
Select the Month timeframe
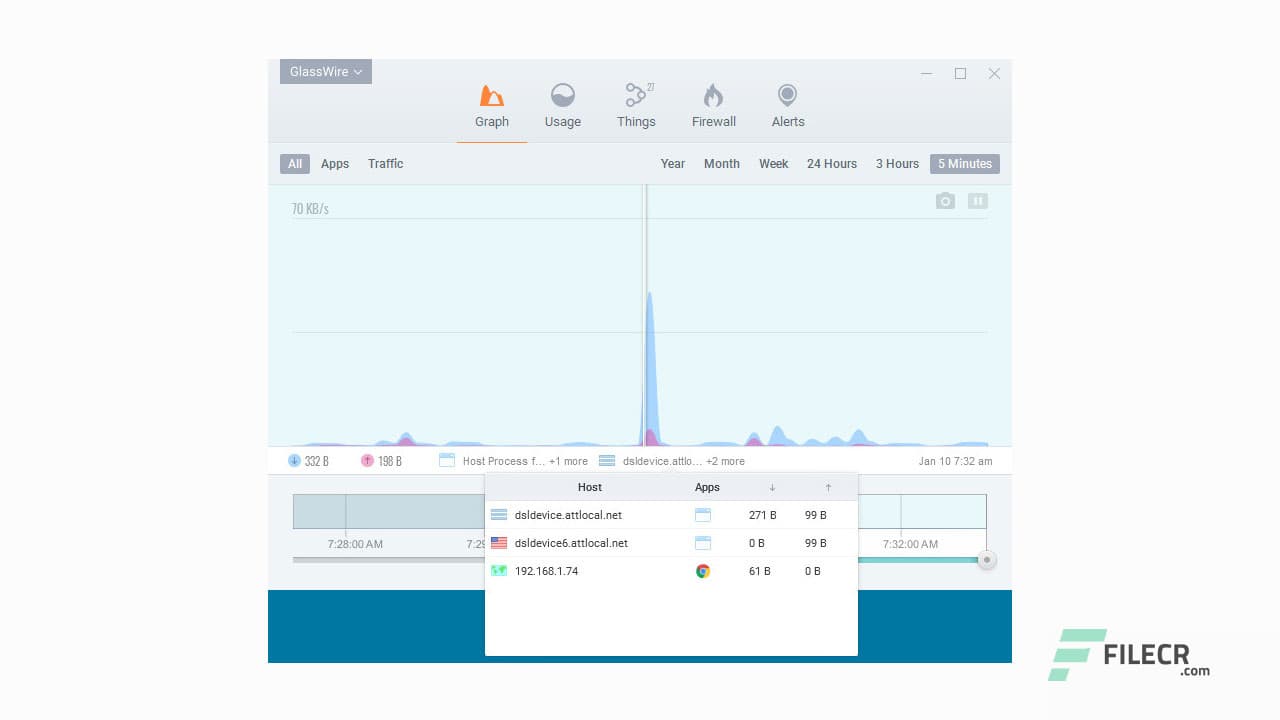721,163
